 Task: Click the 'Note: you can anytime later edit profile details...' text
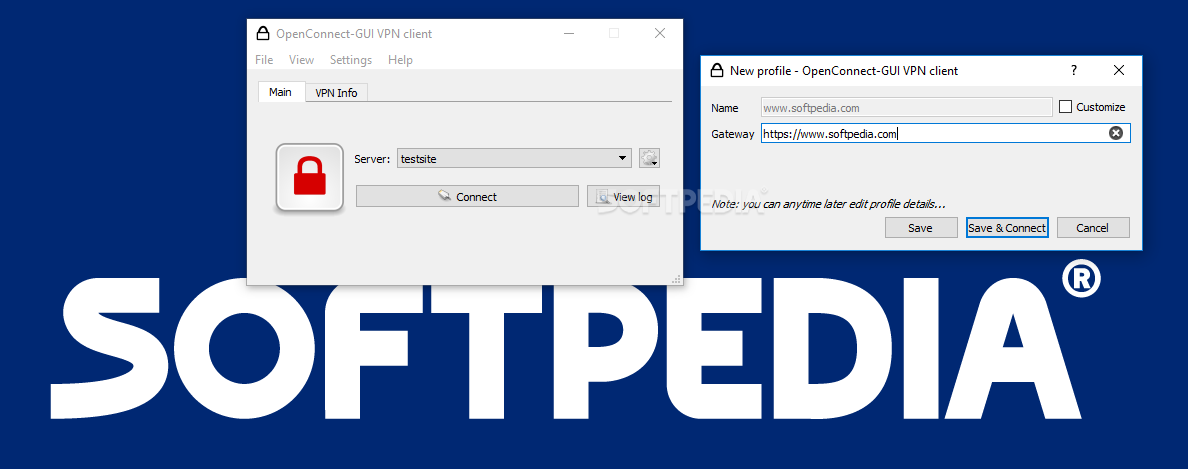coord(828,204)
